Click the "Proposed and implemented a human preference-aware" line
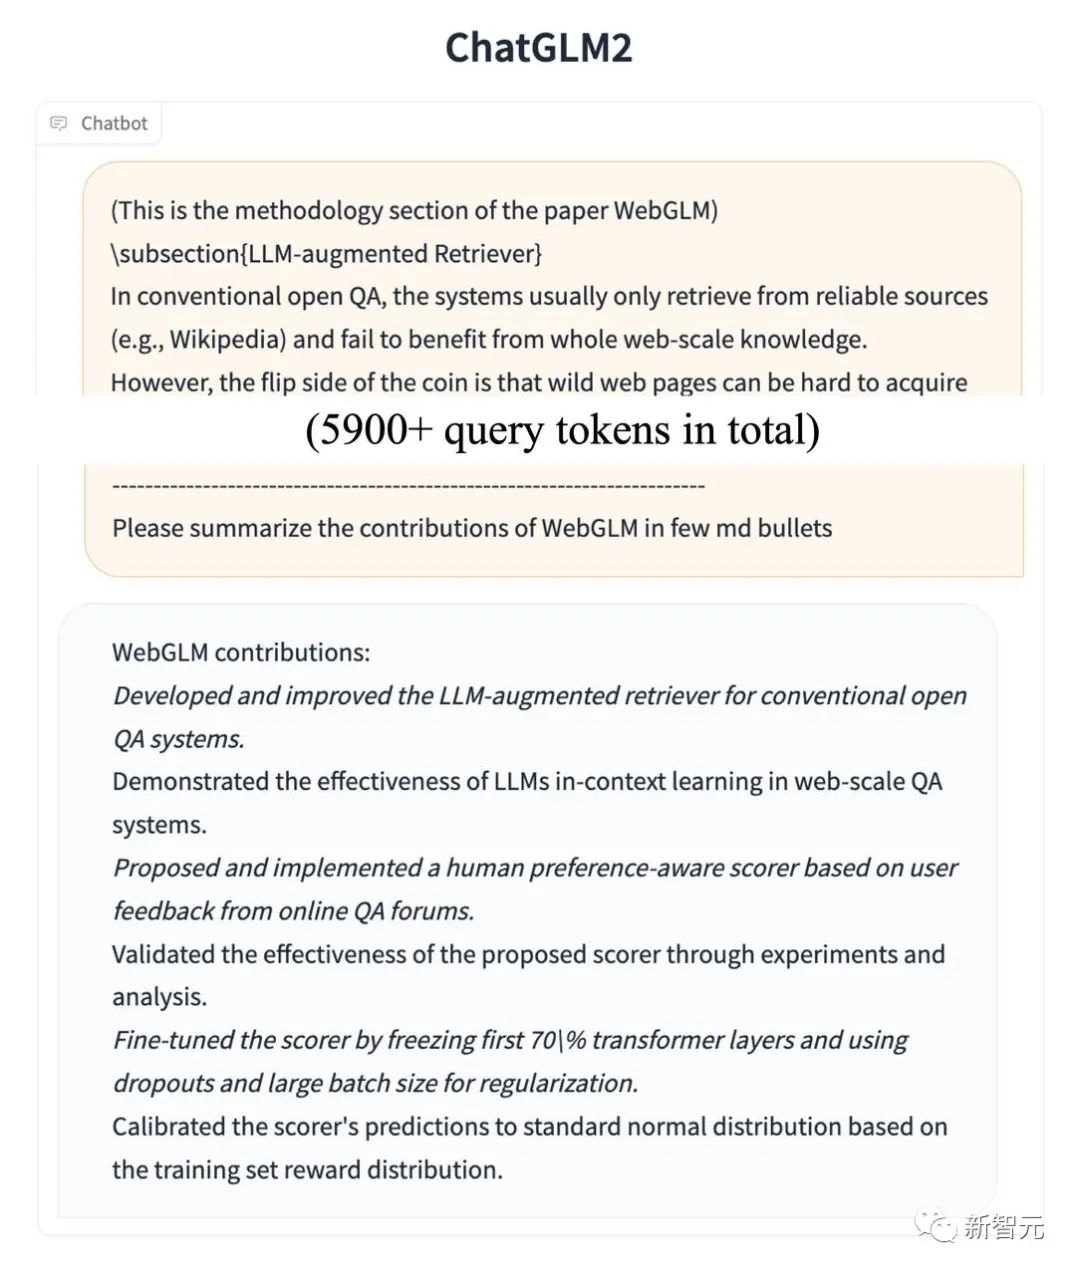 coord(535,867)
